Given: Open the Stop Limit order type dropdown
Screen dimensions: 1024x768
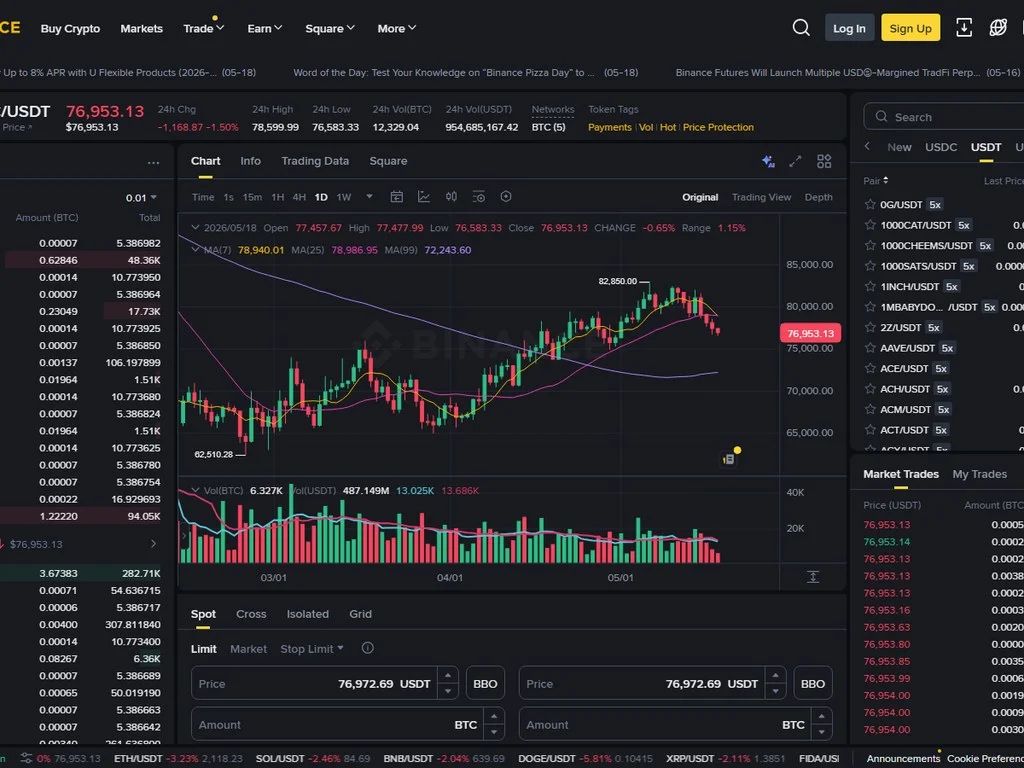Looking at the screenshot, I should click(x=312, y=648).
